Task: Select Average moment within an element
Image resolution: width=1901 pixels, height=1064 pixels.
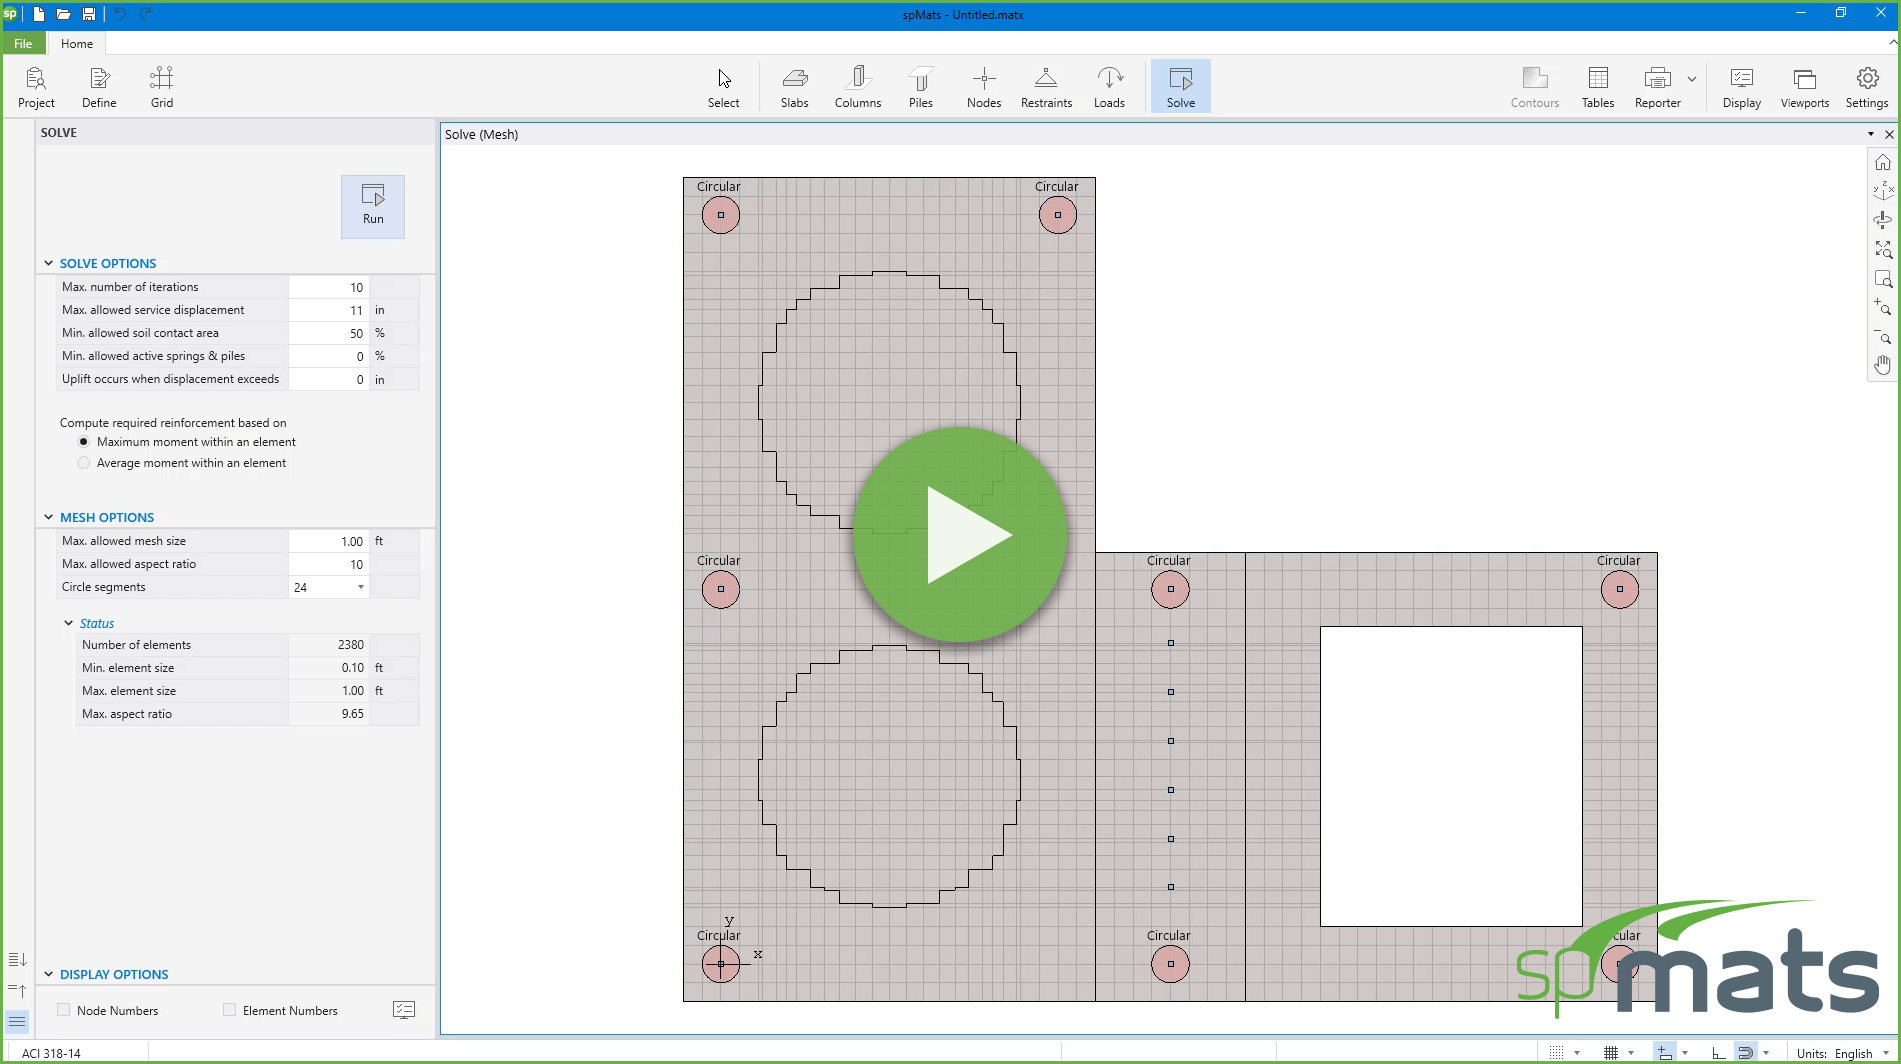Action: point(84,463)
